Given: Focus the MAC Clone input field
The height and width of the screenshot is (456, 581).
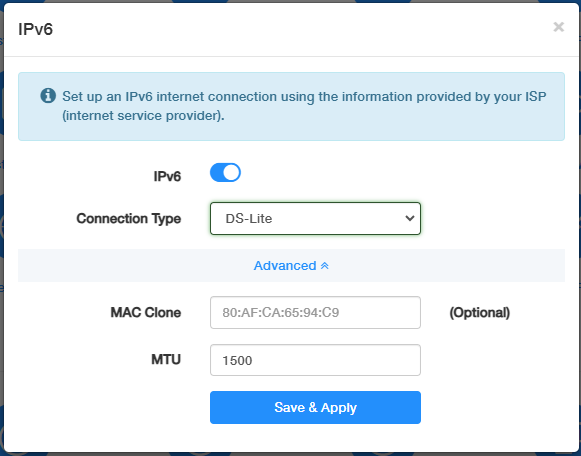Looking at the screenshot, I should click(315, 313).
